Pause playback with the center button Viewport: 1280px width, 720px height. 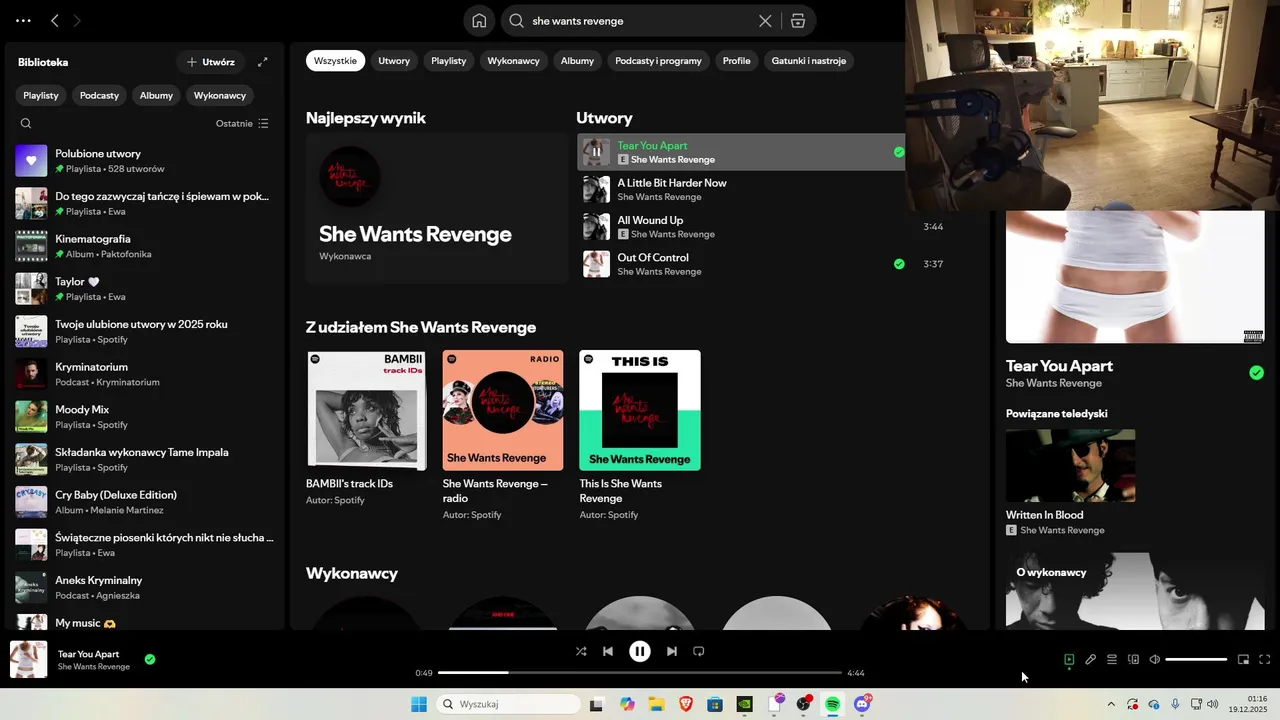(x=640, y=651)
